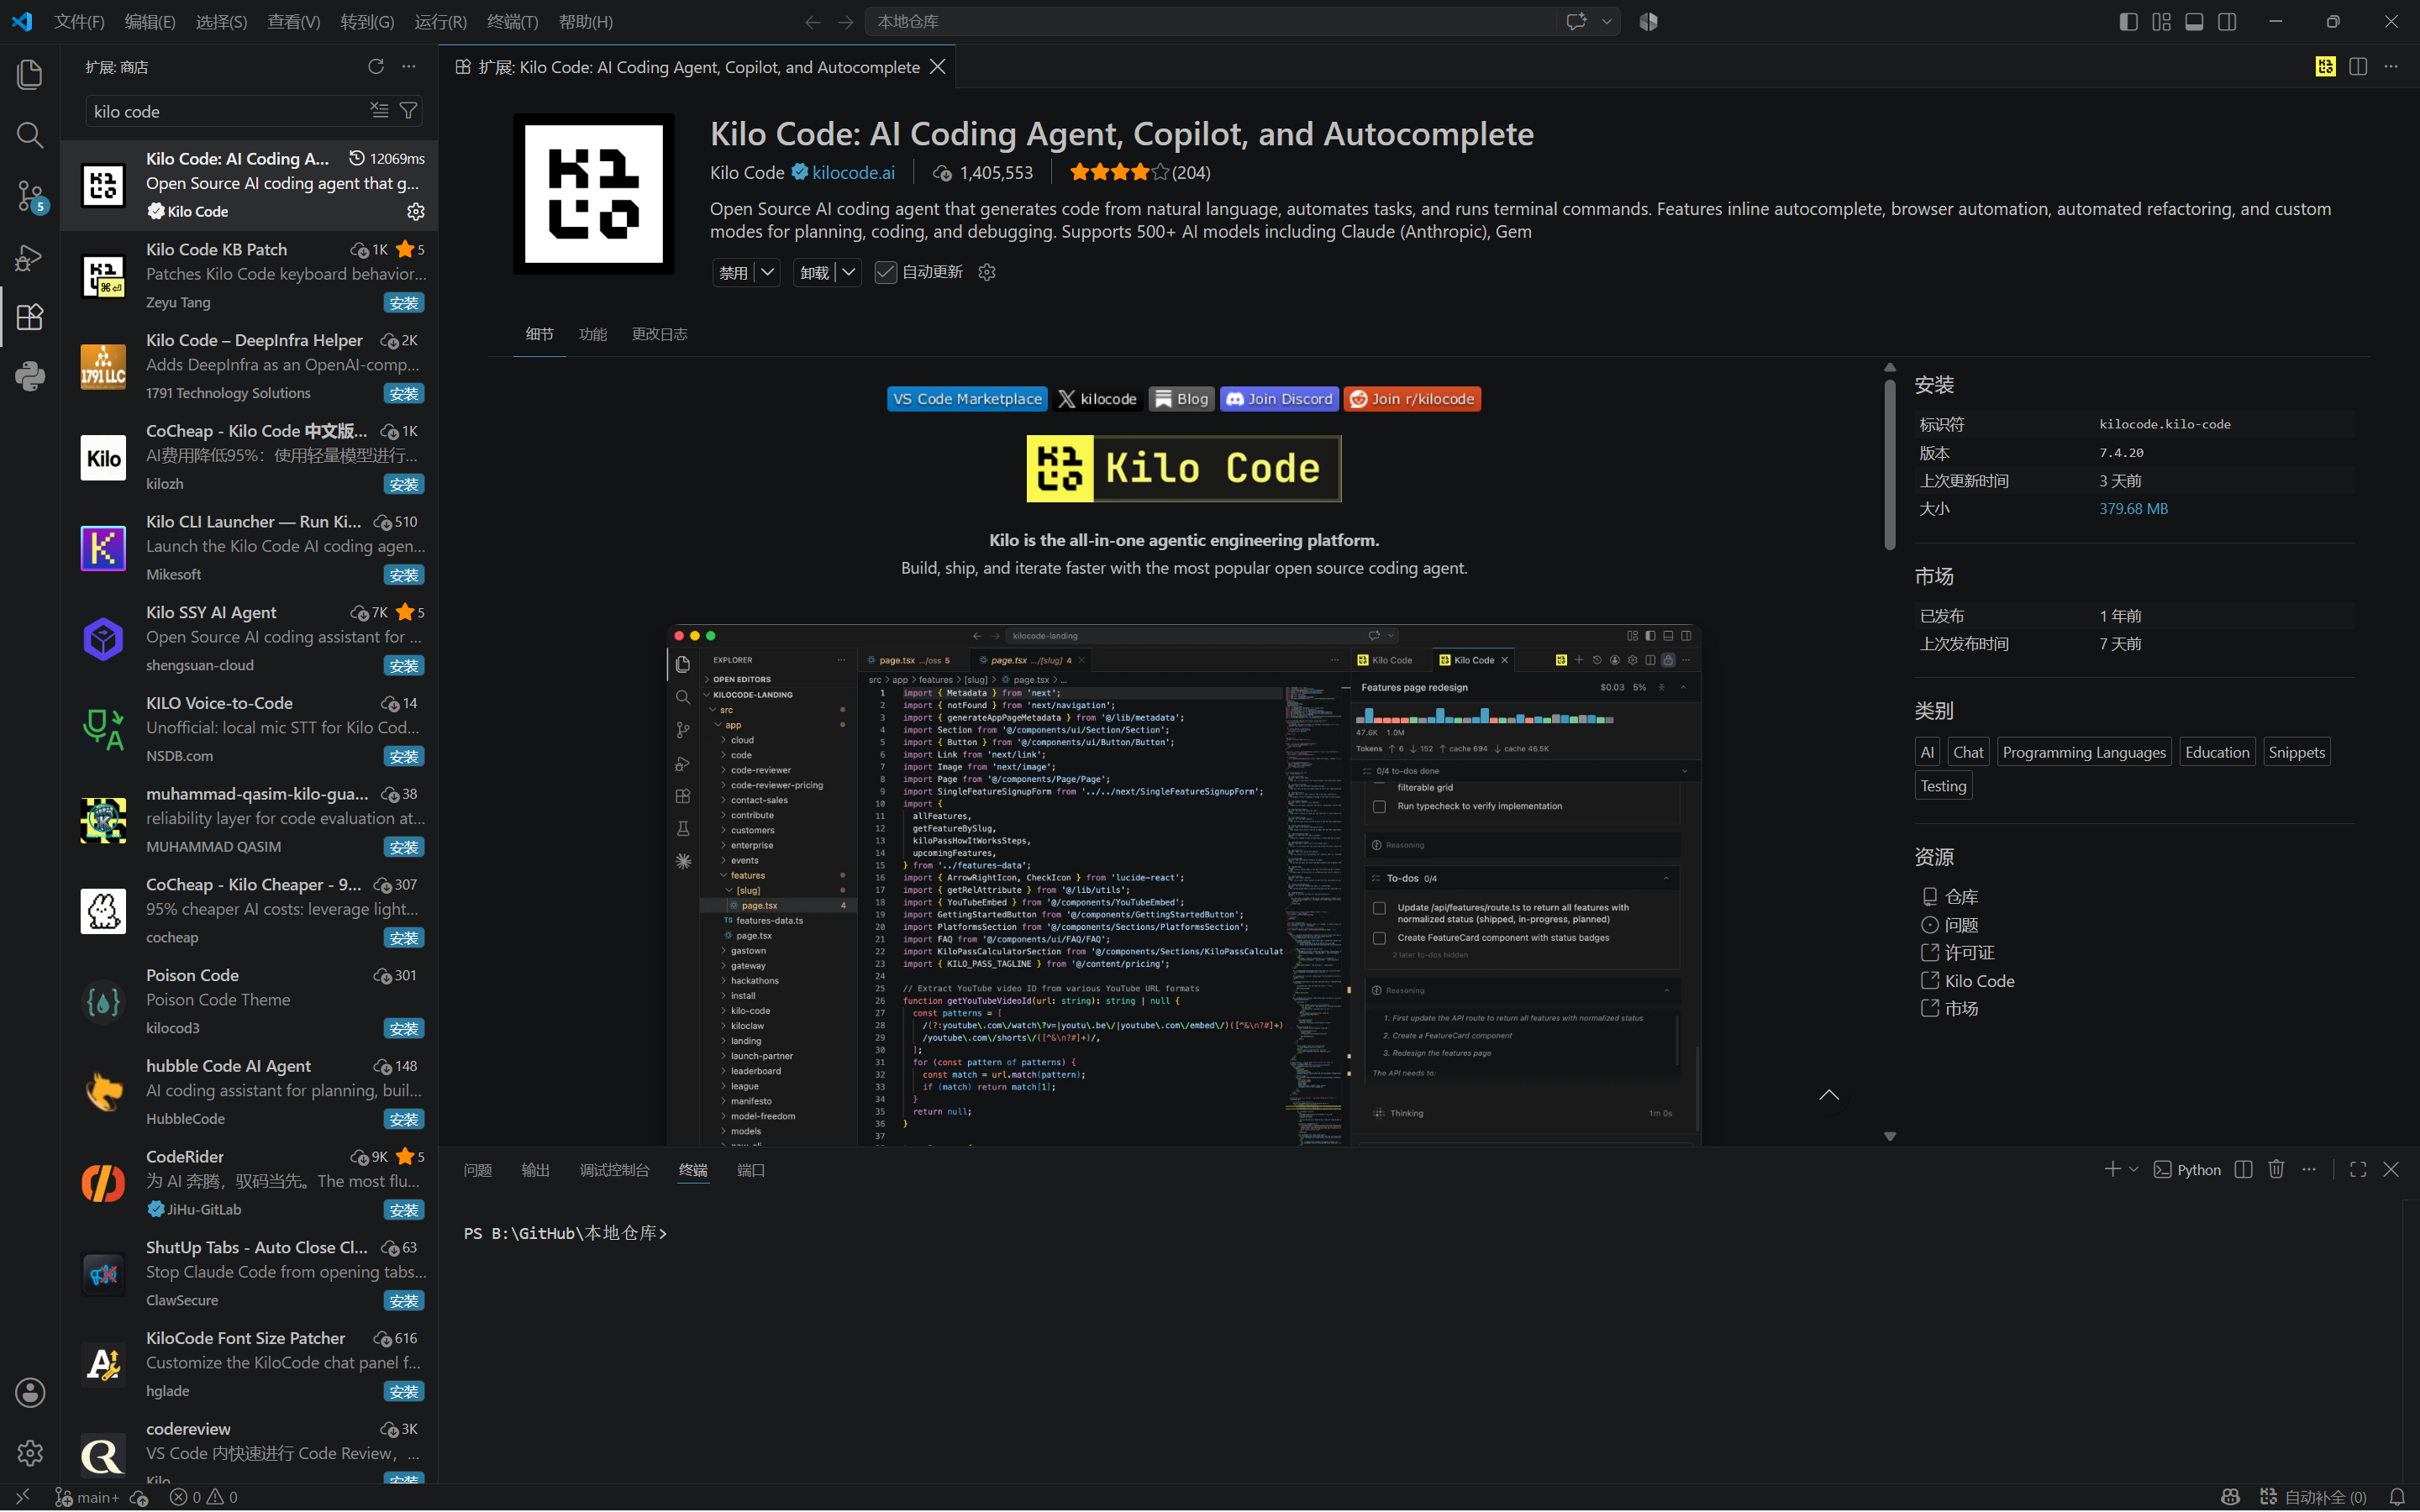Open the chat dropdown arrow in the title bar
Viewport: 2420px width, 1512px height.
pos(1607,22)
